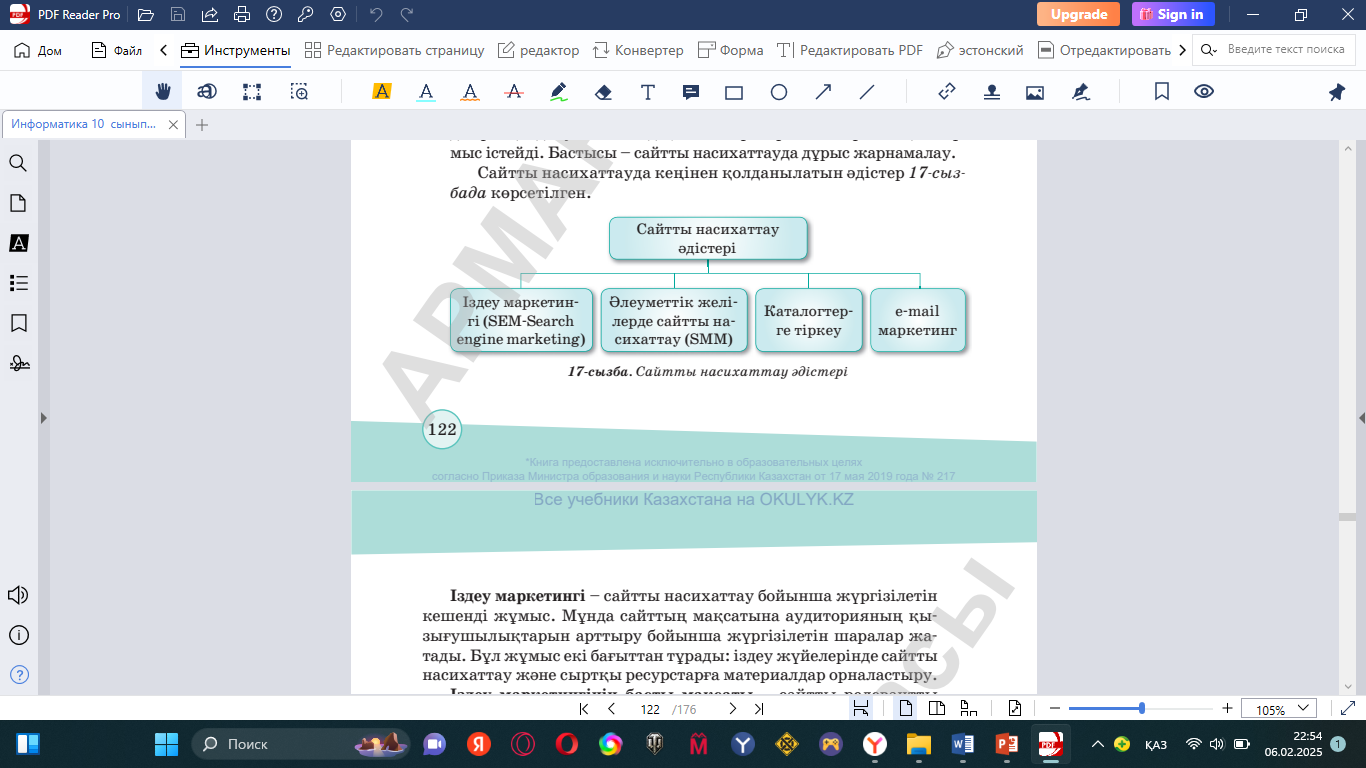Toggle annotation visibility eye icon
Image resolution: width=1366 pixels, height=768 pixels.
[1204, 92]
